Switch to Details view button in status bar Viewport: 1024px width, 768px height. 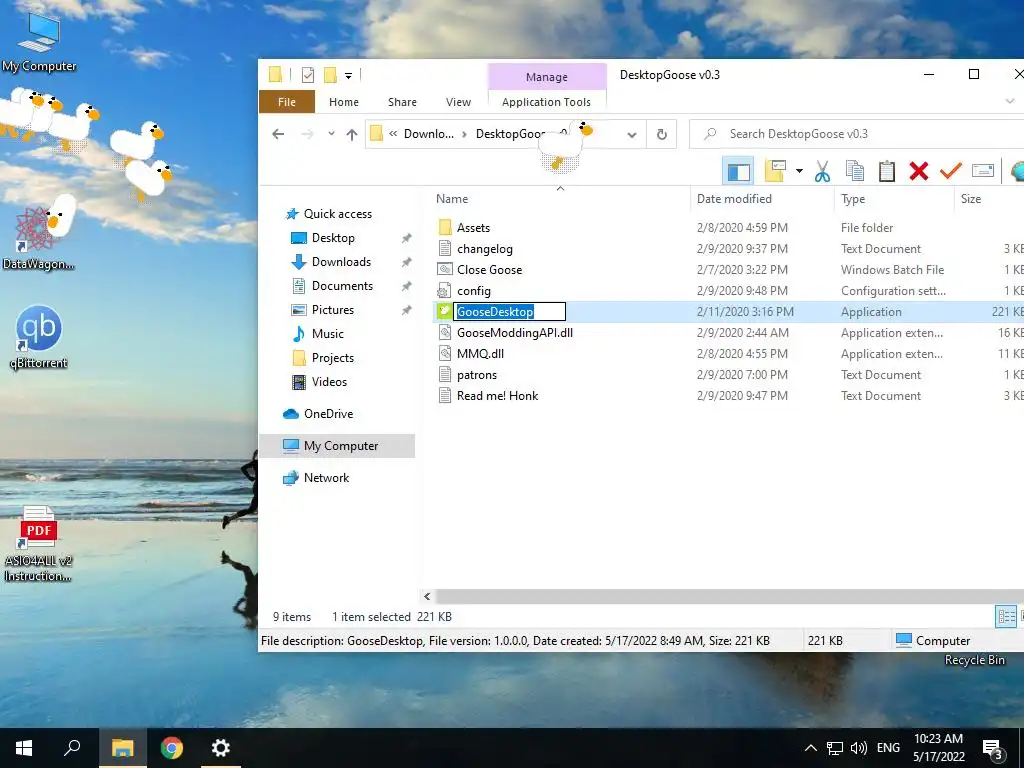point(1006,616)
